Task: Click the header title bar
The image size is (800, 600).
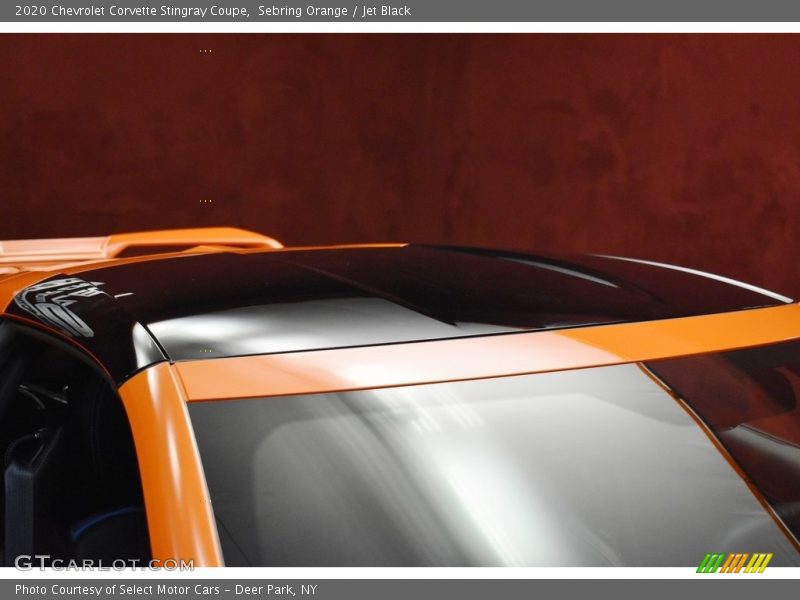Action: click(400, 10)
